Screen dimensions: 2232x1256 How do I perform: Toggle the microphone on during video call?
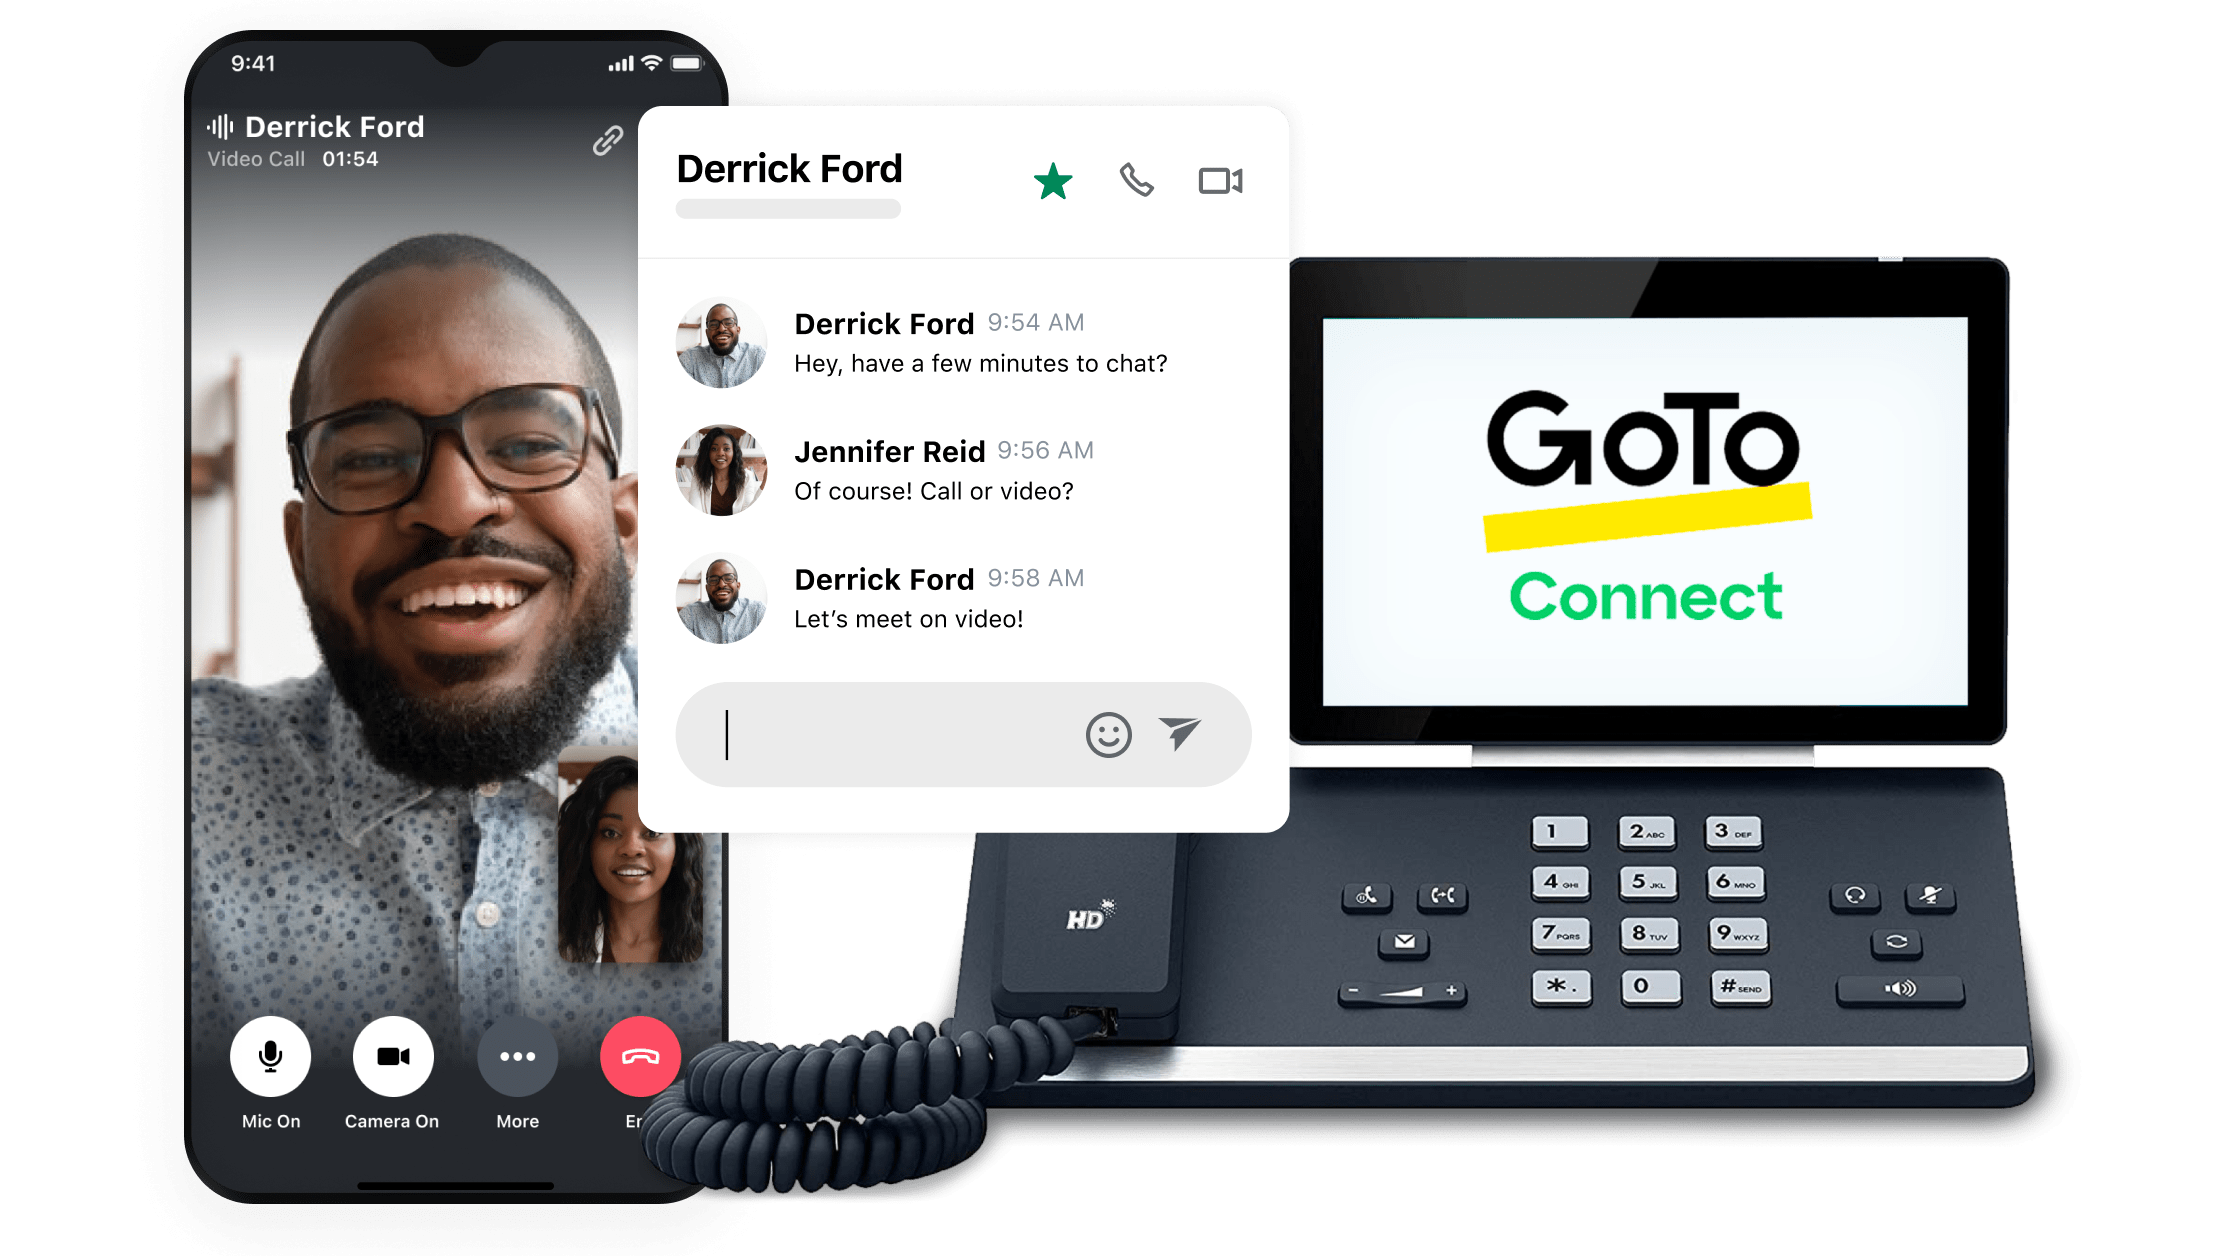(268, 1058)
